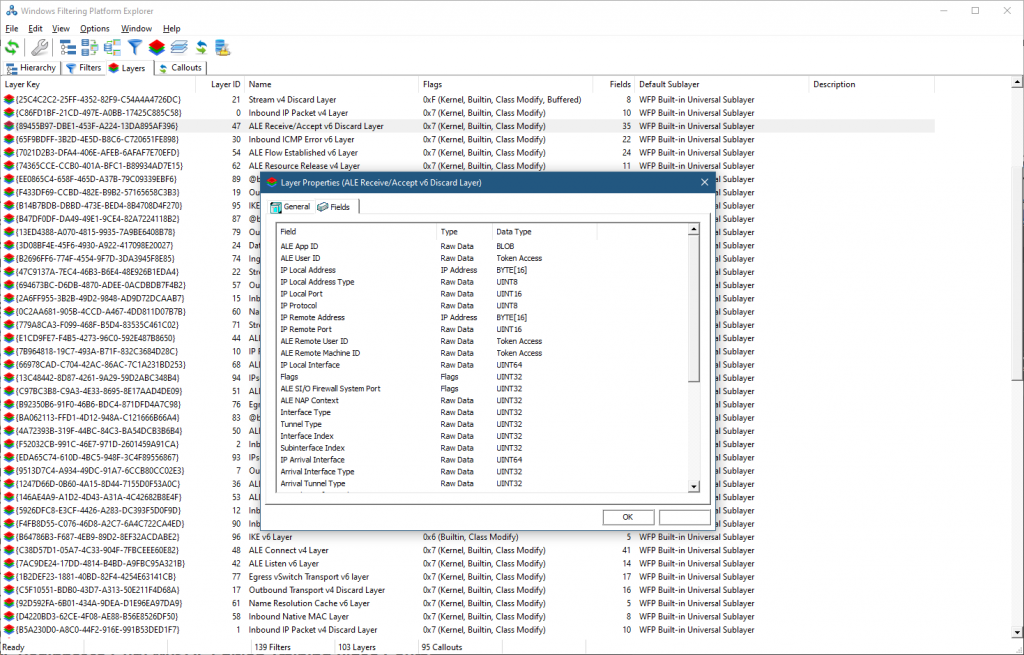Click the hierarchy tree toolbar icon
1024x655 pixels.
(68, 47)
